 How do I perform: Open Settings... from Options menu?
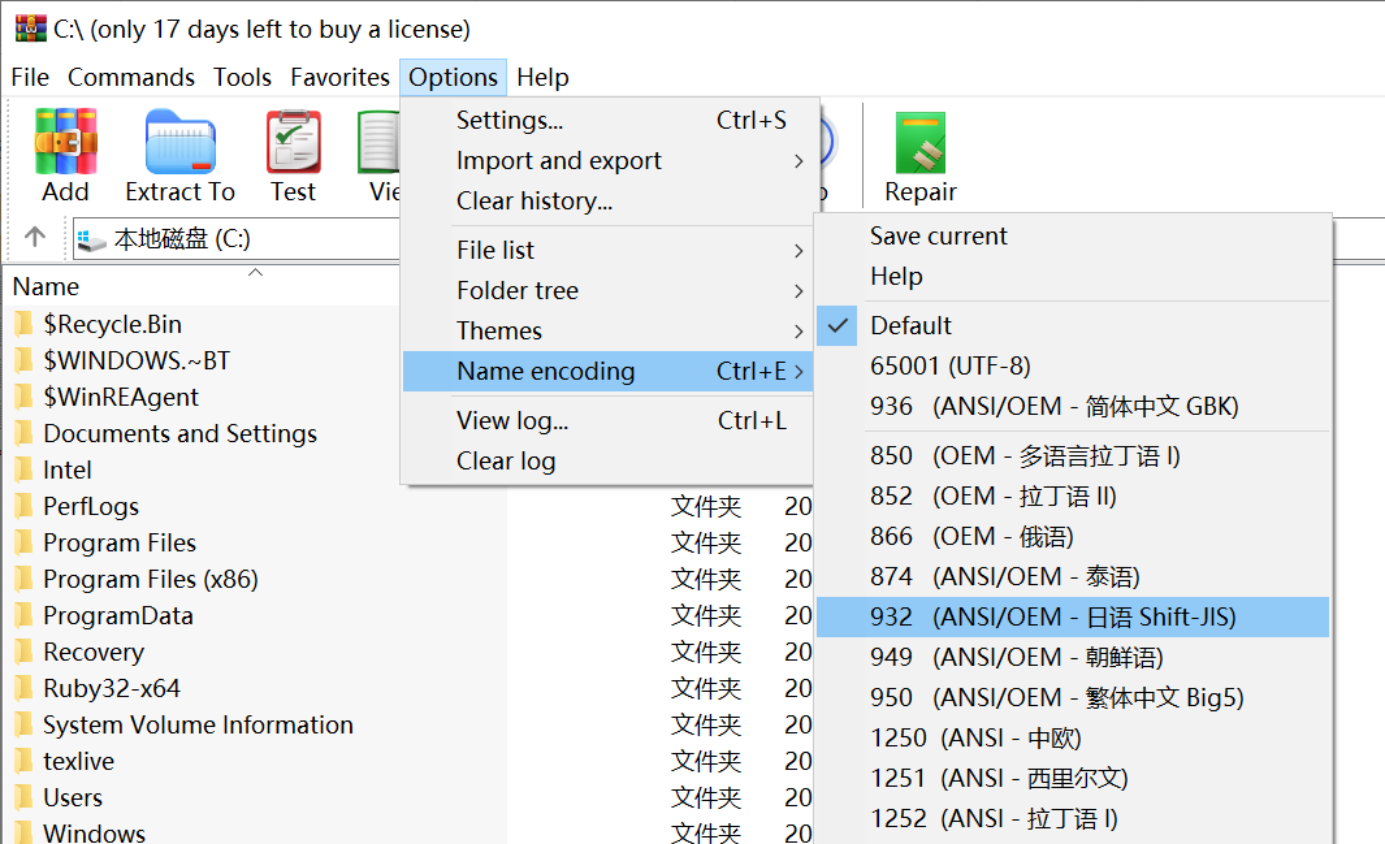[509, 121]
